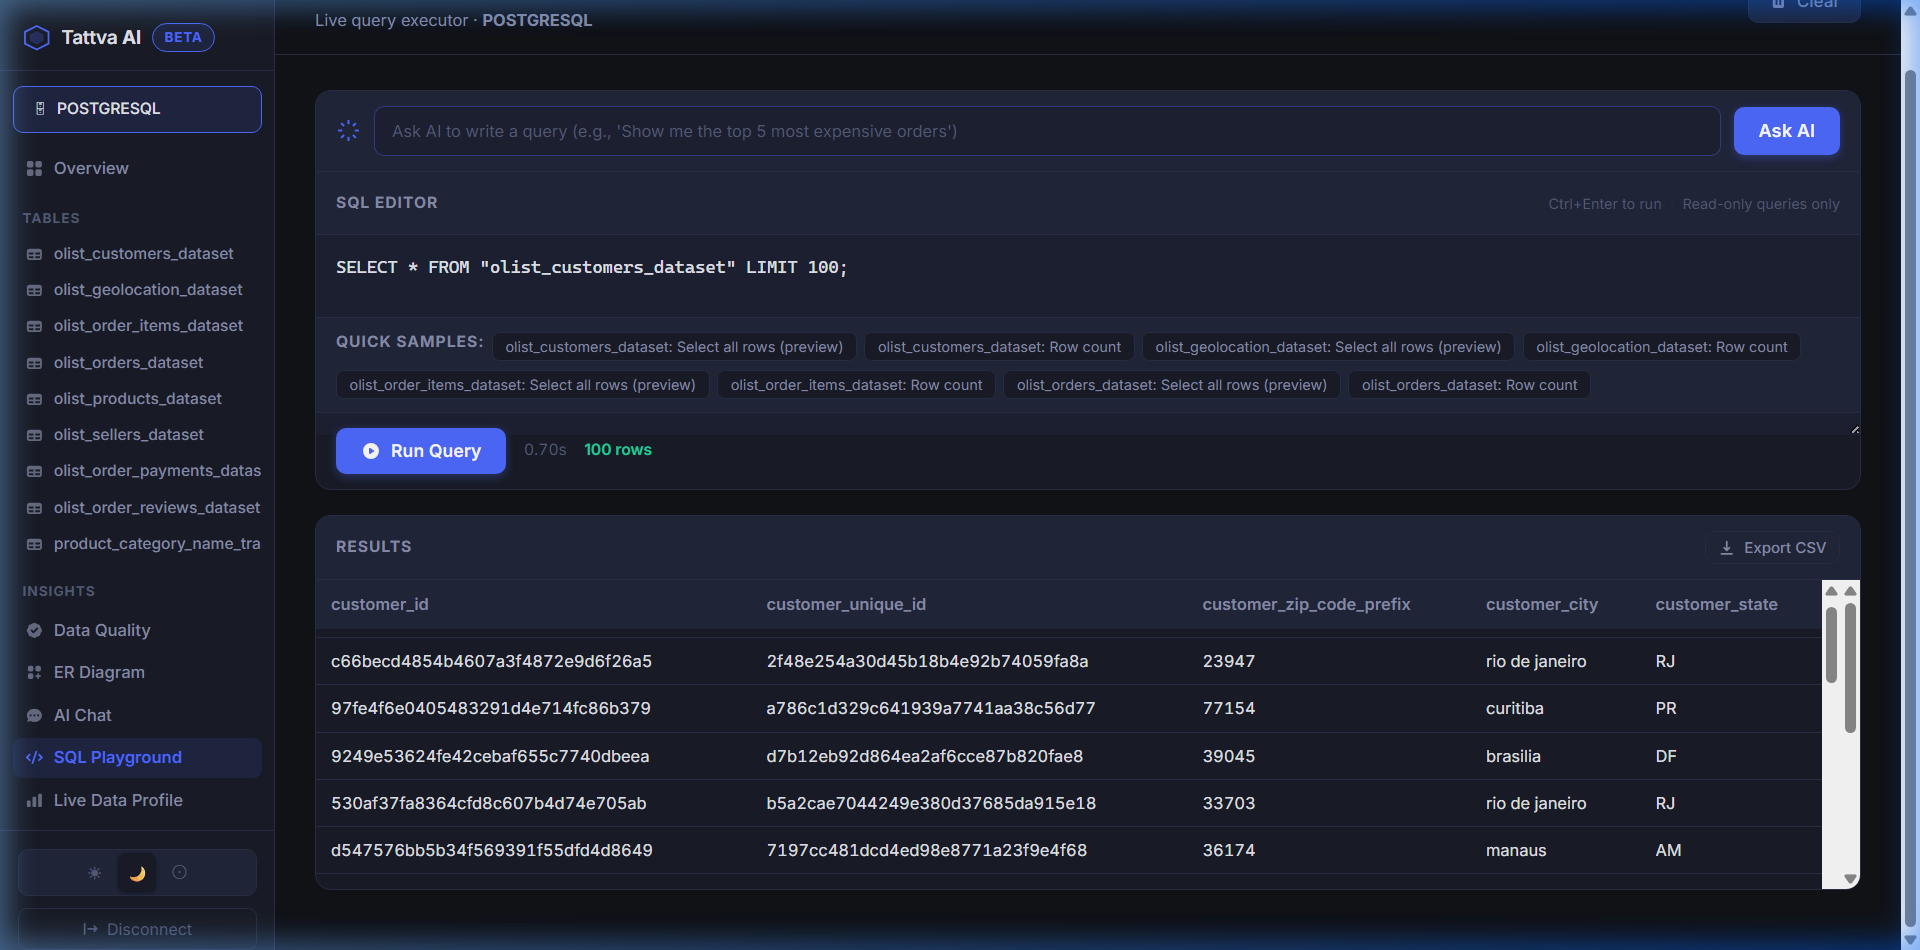Click the AI sparkle icon beside query prompt
The width and height of the screenshot is (1920, 950).
pos(348,131)
